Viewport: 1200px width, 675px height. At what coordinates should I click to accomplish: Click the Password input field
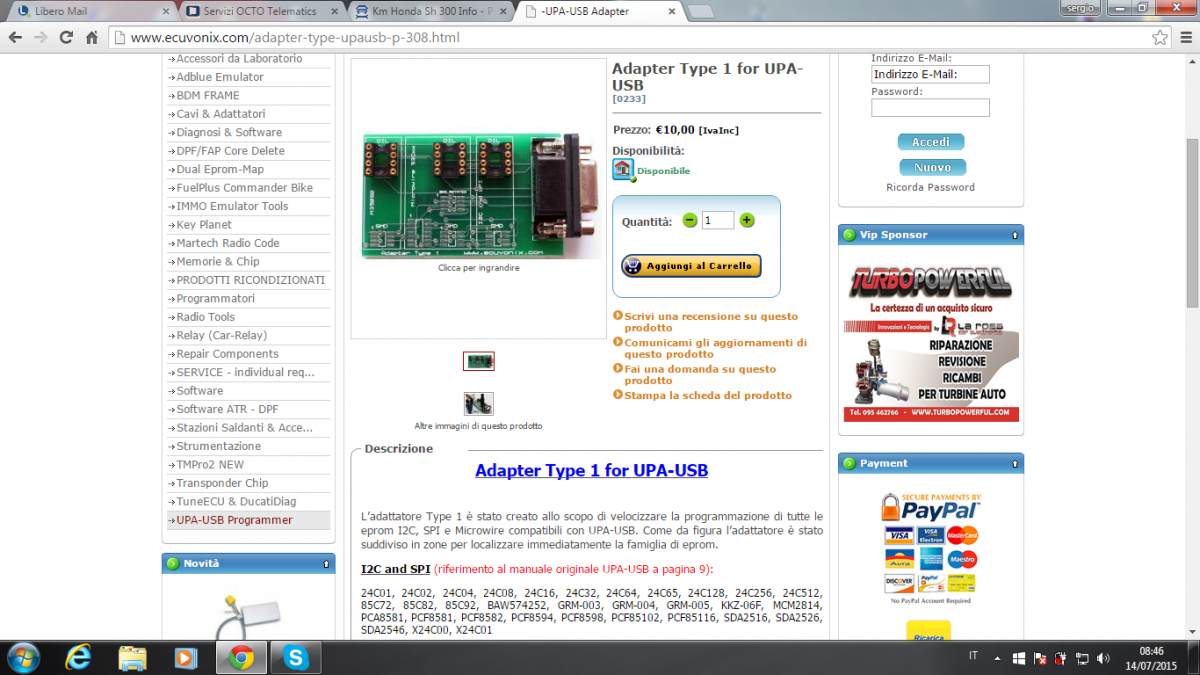coord(930,107)
